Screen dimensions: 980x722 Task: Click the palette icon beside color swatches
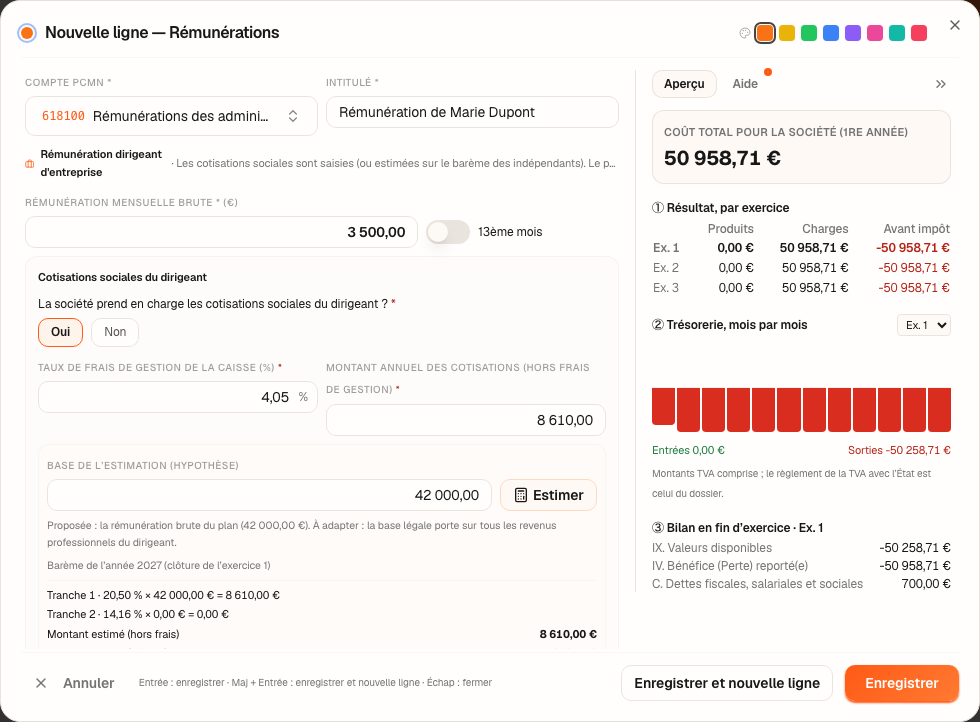pos(744,33)
